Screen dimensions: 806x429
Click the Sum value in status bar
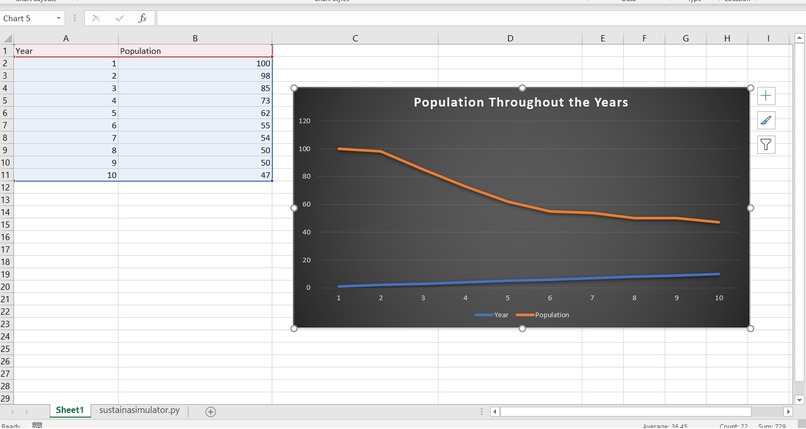tap(772, 426)
